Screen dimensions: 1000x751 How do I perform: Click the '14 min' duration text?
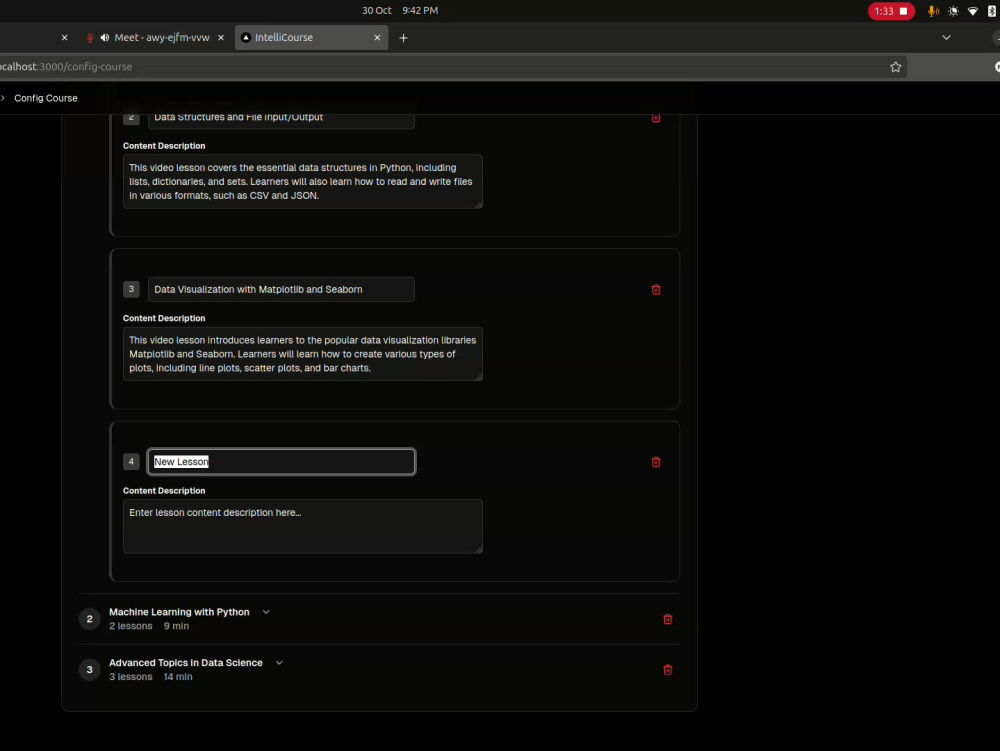click(178, 677)
